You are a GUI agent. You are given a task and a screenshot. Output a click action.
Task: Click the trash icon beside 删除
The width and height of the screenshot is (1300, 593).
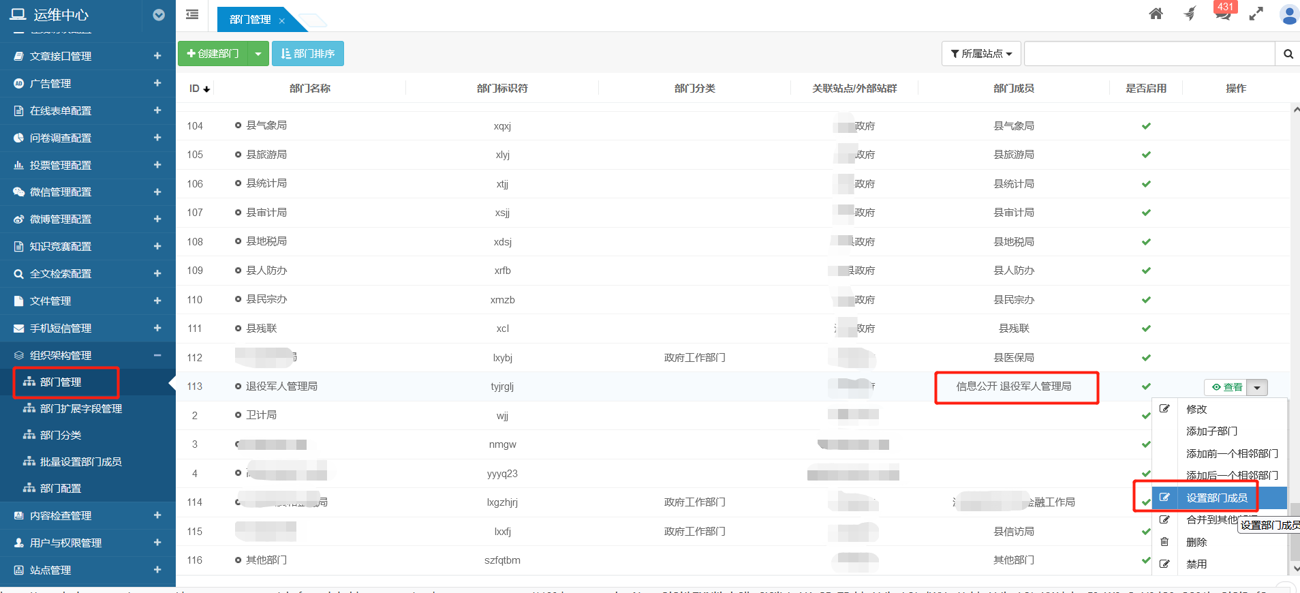1165,542
